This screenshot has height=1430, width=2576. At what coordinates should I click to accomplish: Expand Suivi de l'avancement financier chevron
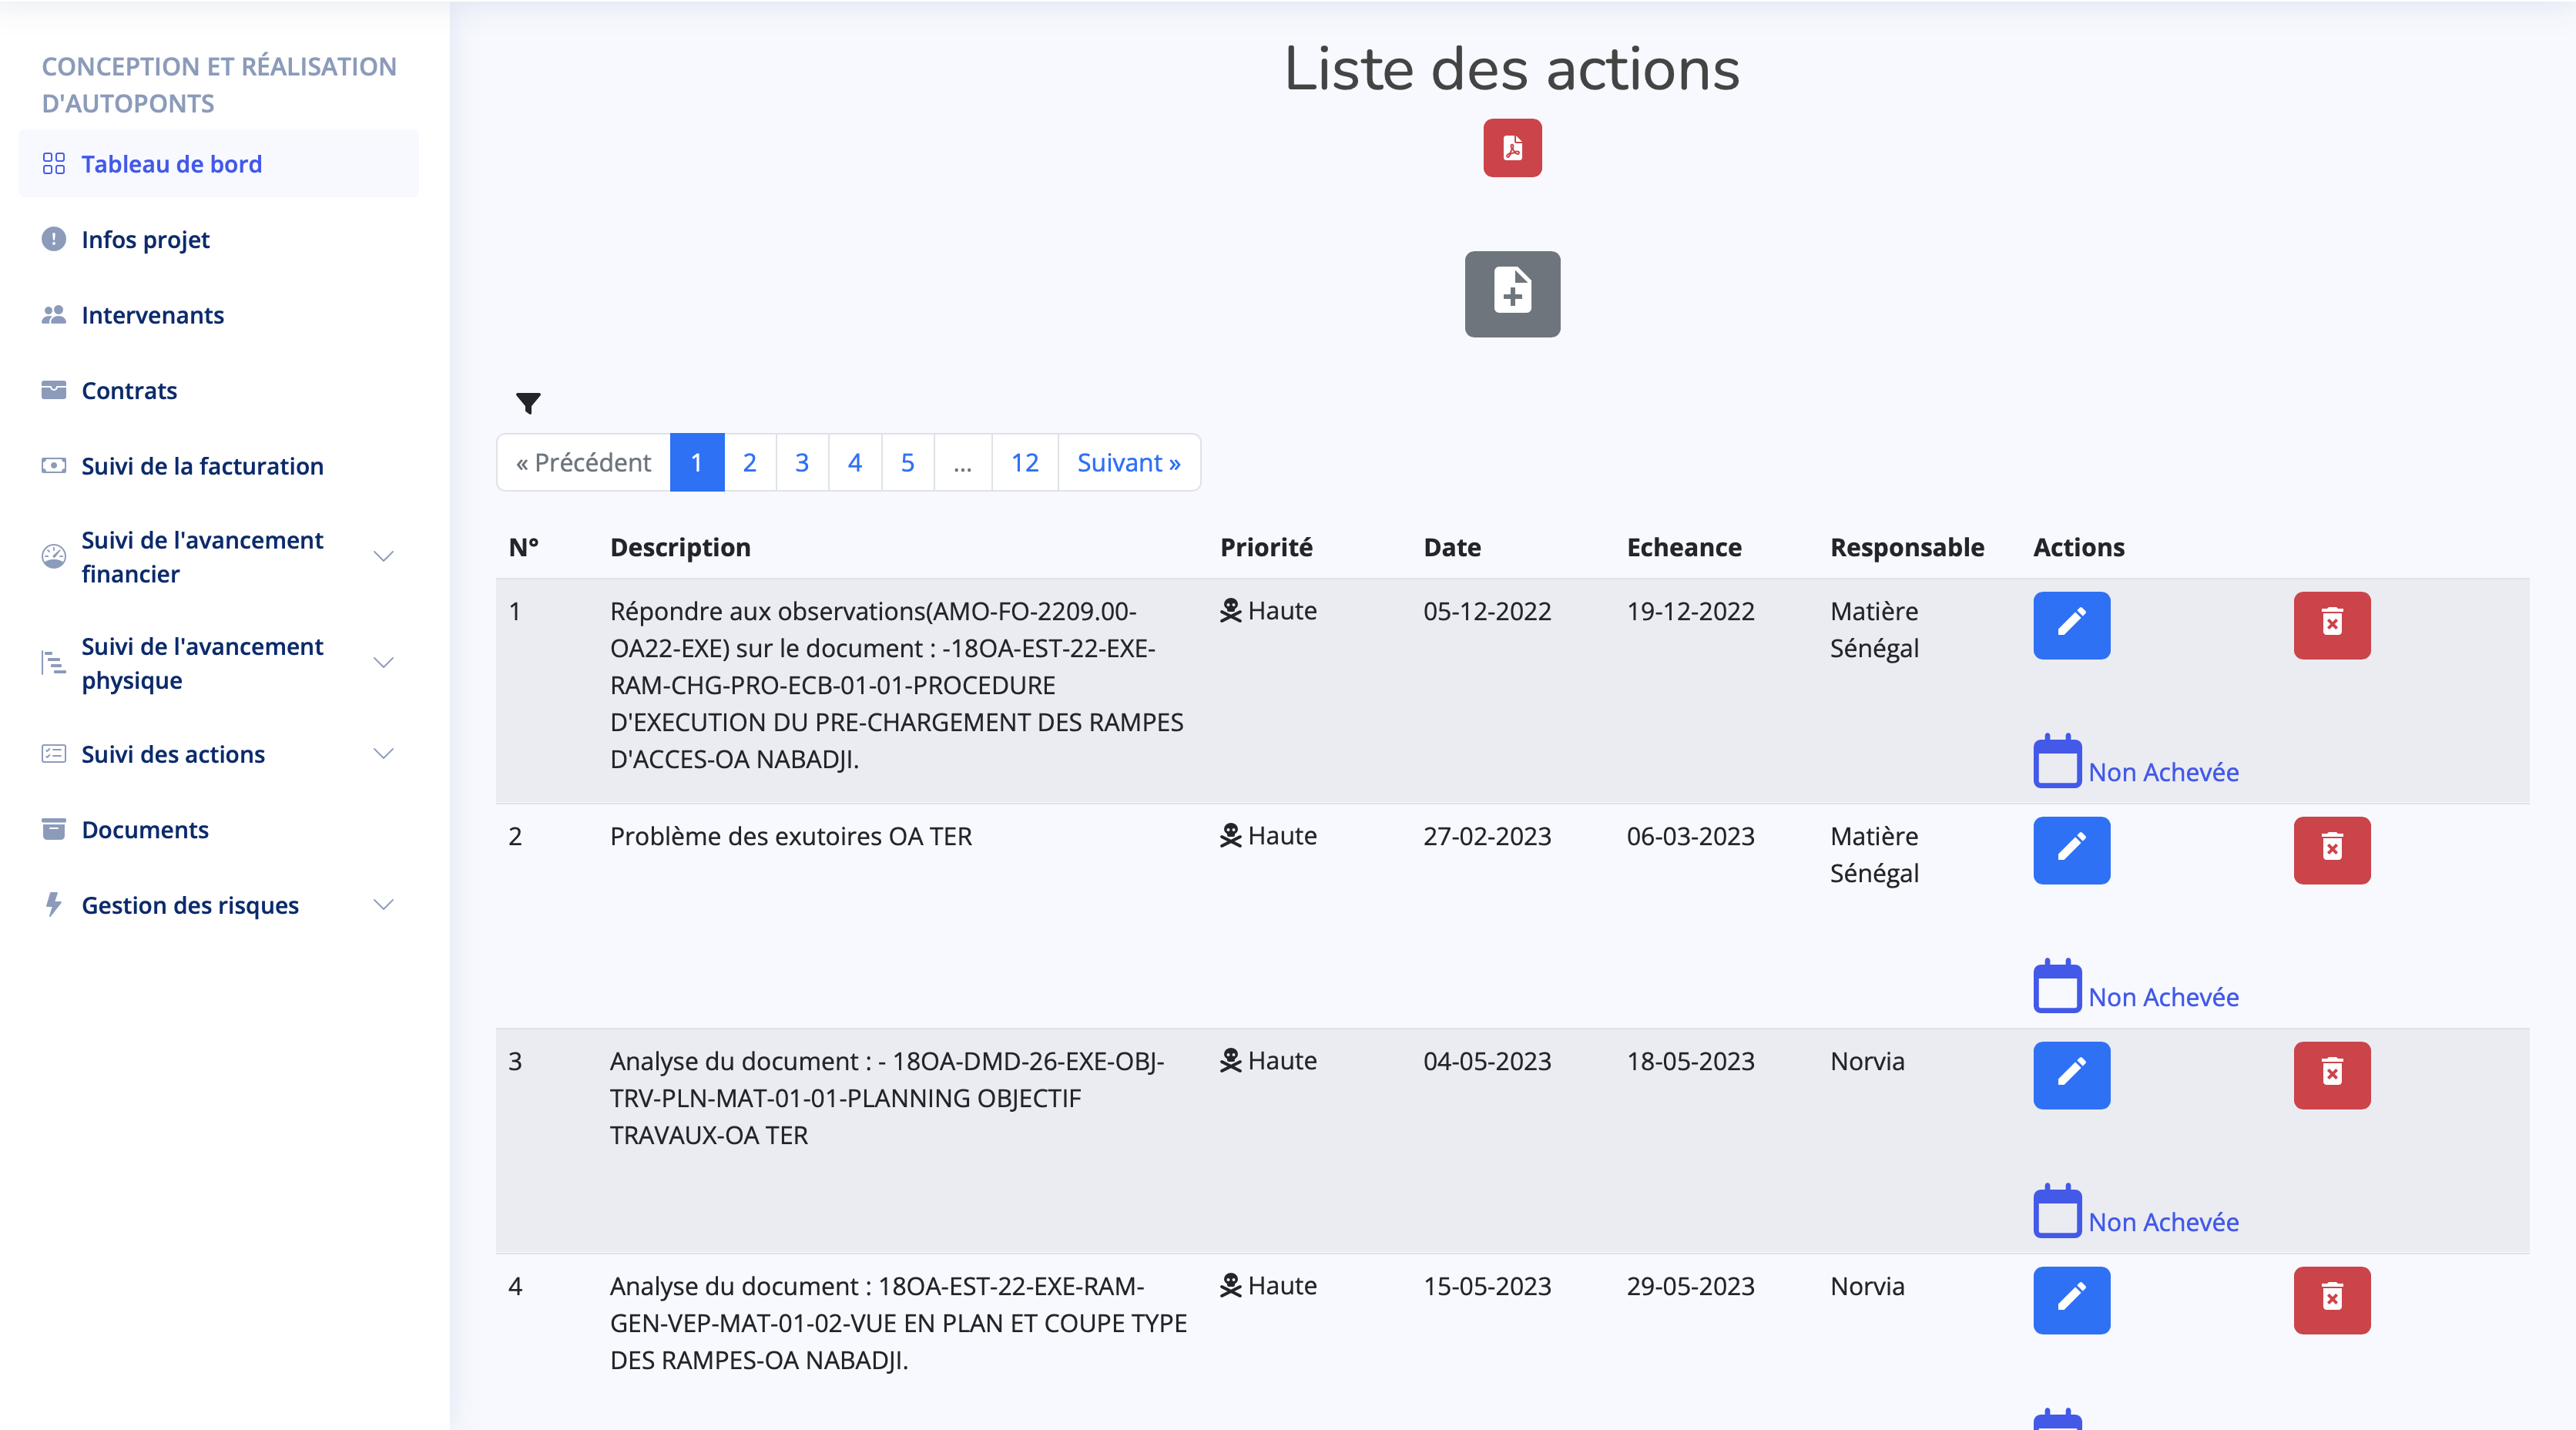383,556
